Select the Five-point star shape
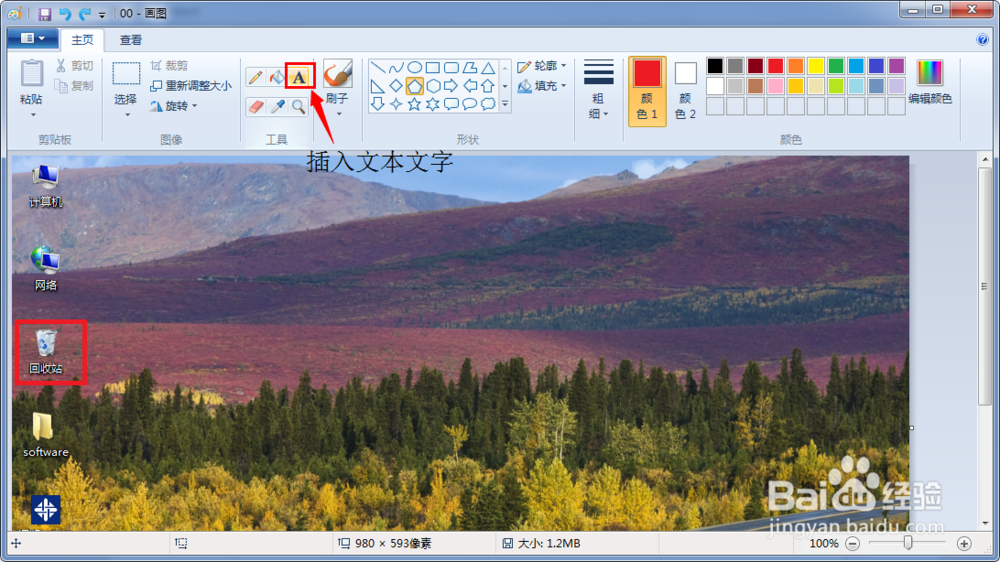This screenshot has height=562, width=1000. [x=415, y=103]
